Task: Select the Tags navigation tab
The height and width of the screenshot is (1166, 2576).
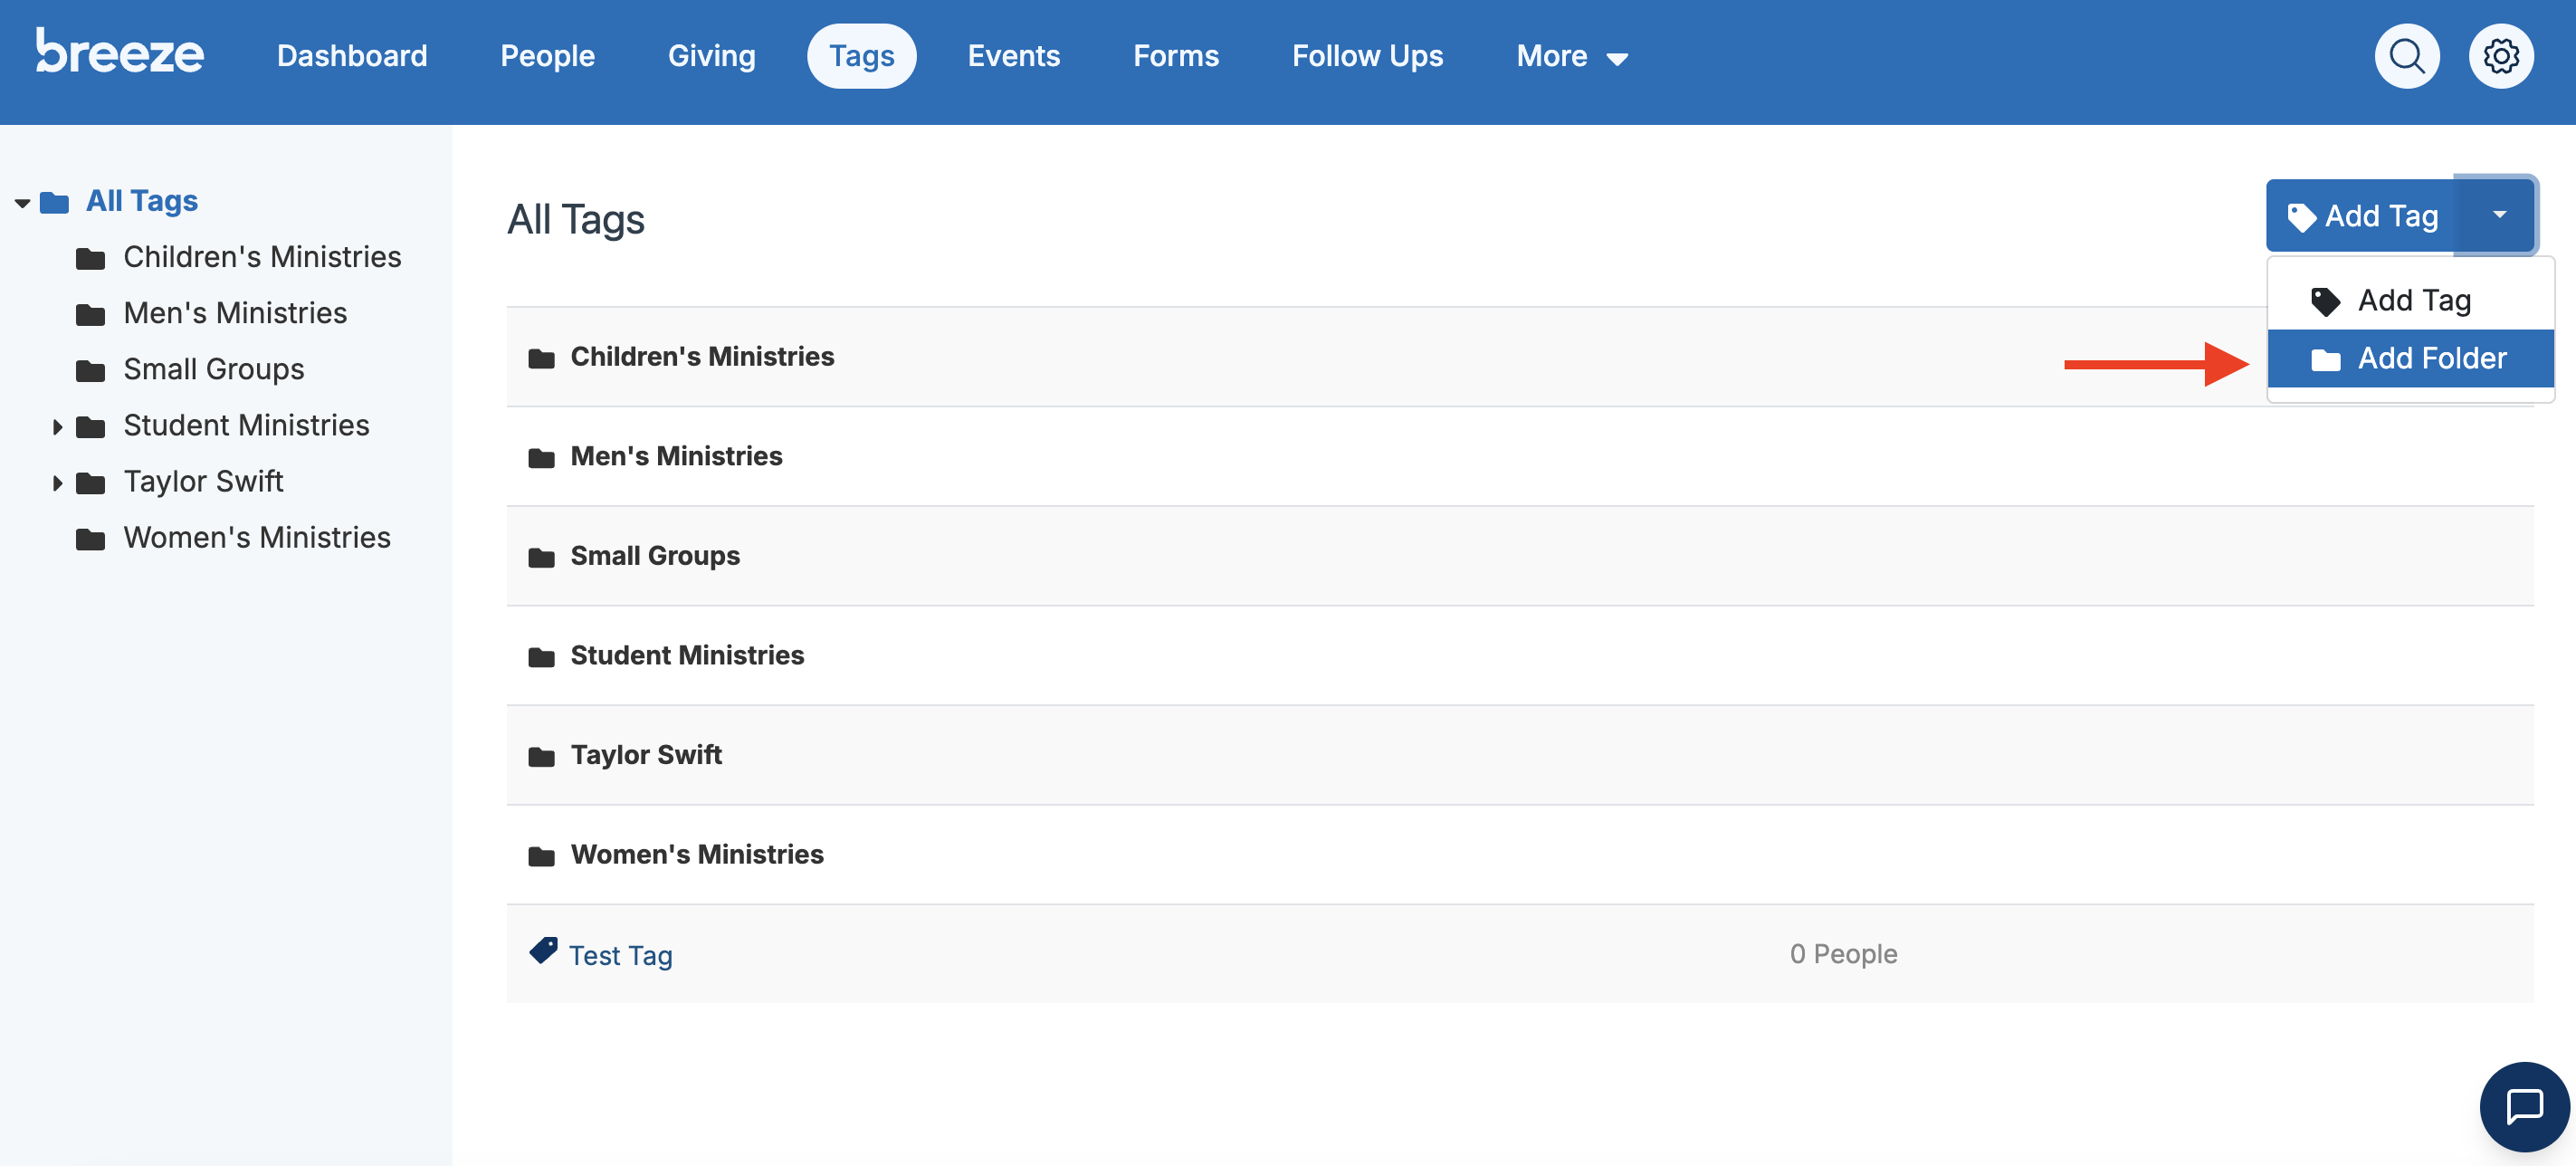Action: [x=861, y=56]
